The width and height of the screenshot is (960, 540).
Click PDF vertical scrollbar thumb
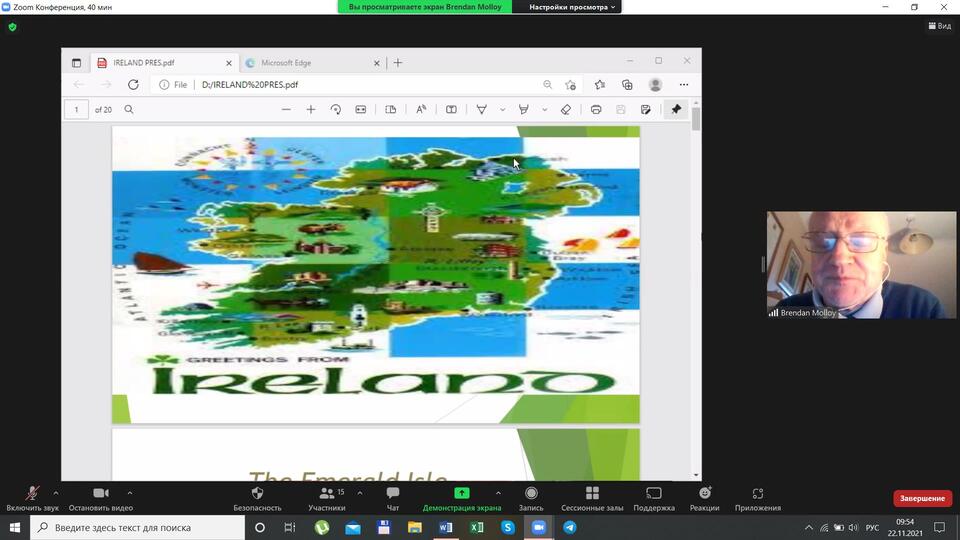[696, 118]
